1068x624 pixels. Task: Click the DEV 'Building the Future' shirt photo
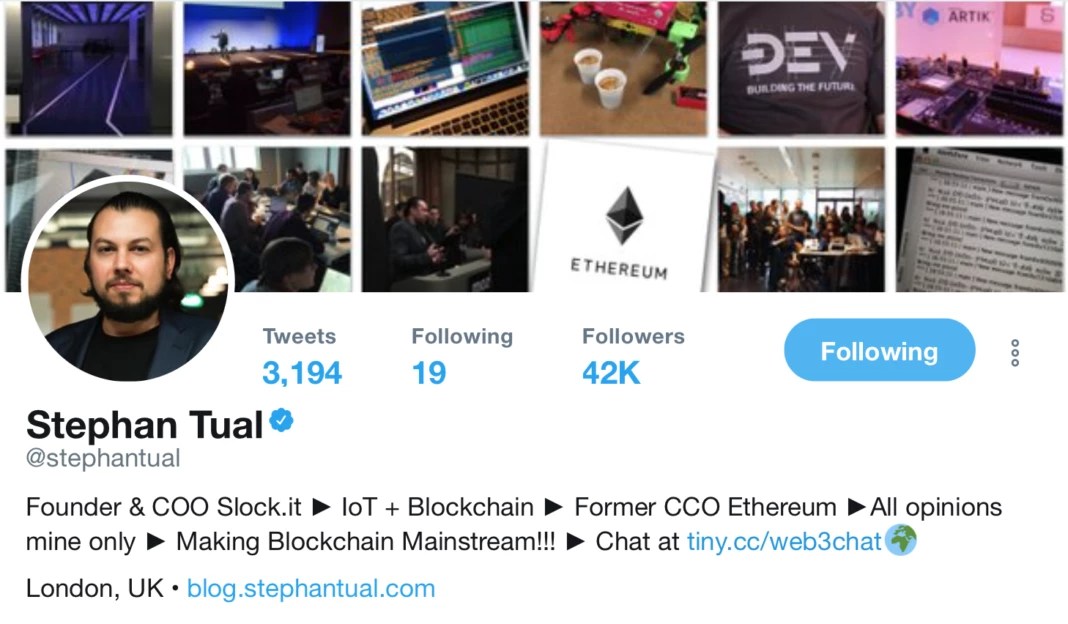tap(805, 67)
